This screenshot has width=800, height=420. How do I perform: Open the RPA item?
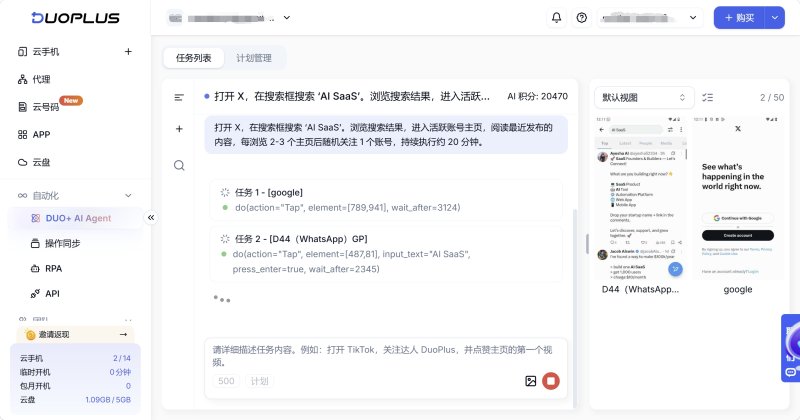[x=46, y=268]
